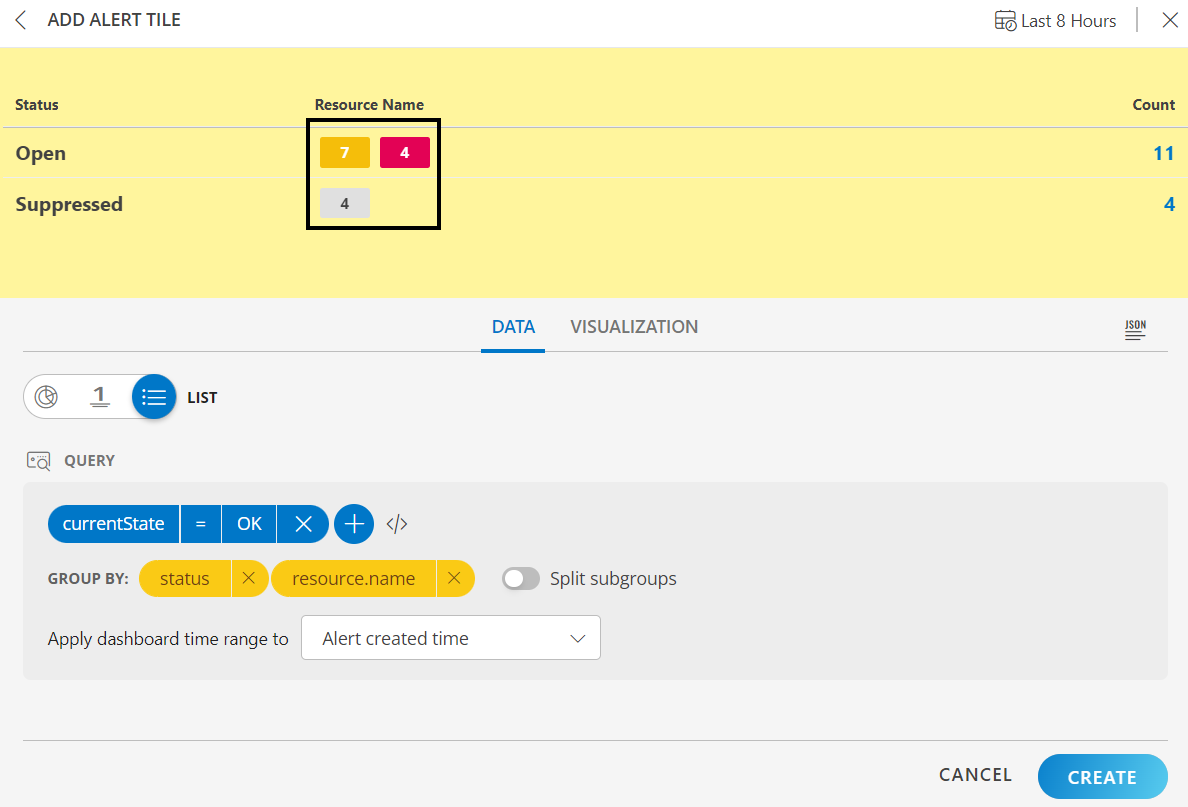Switch to the VISUALIZATION tab
Screen dimensions: 1188x807
tap(634, 327)
